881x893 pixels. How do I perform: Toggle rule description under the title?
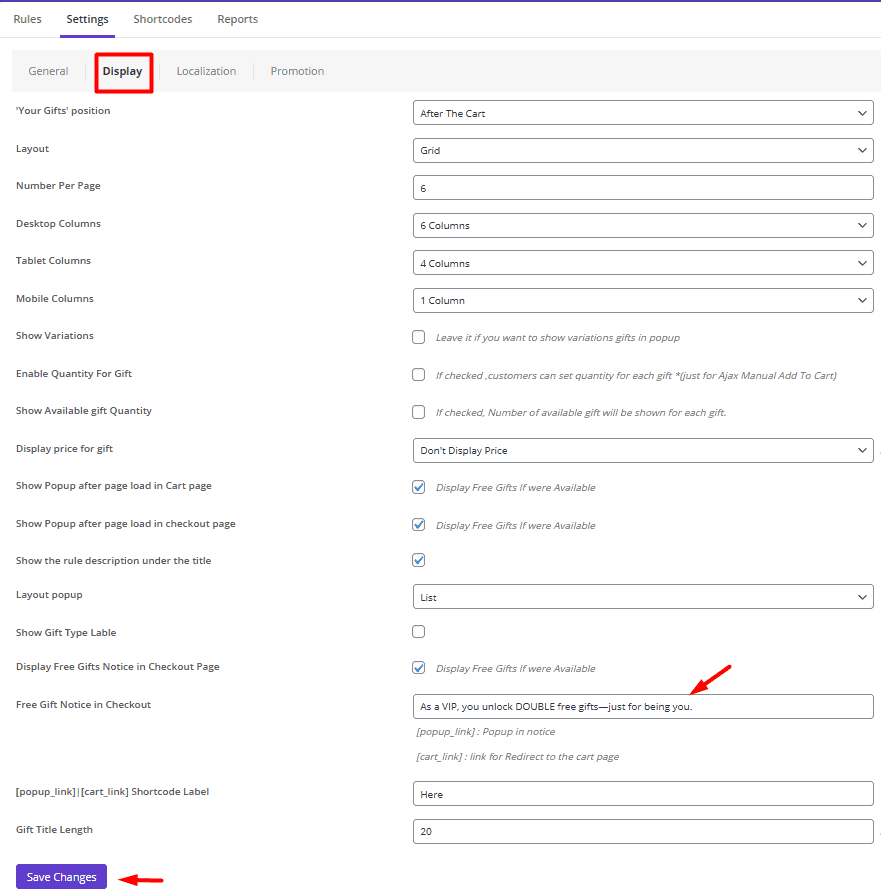click(418, 559)
